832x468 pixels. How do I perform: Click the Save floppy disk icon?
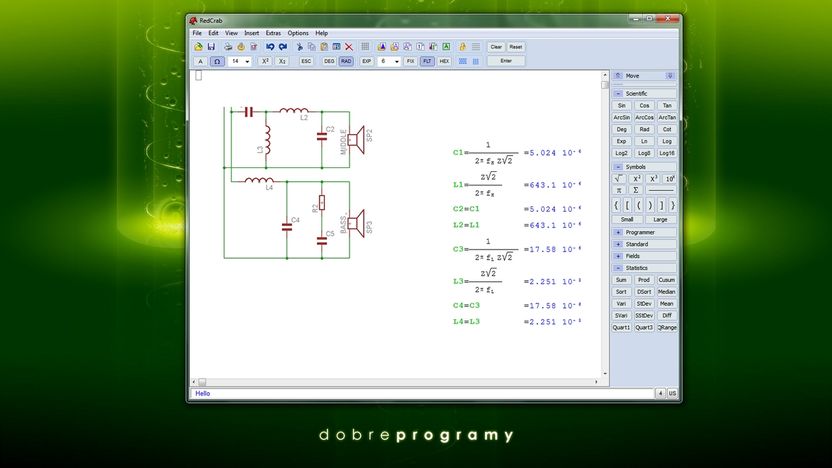[x=211, y=47]
